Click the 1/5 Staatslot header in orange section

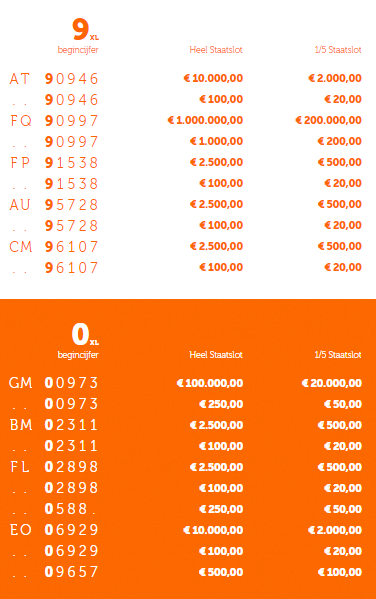[x=338, y=355]
